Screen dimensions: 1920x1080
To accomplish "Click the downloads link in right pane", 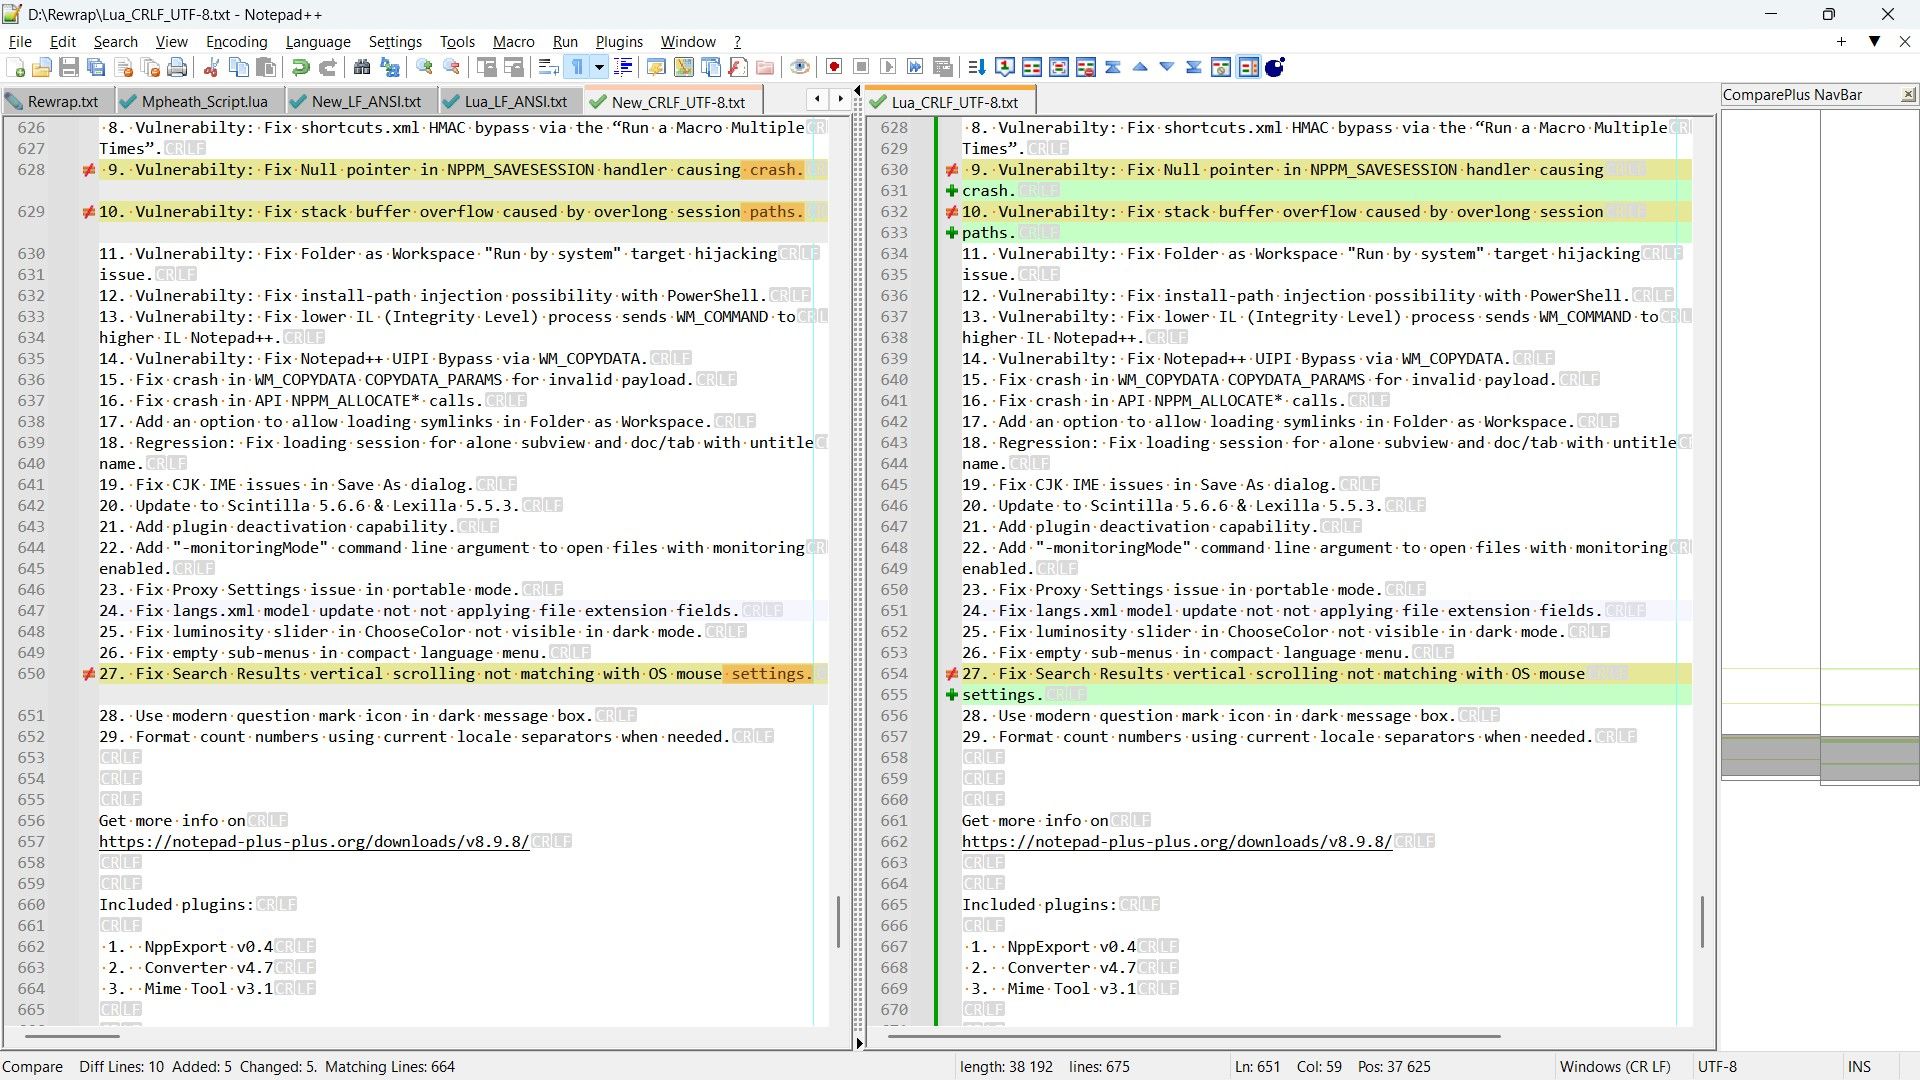I will (x=1176, y=842).
